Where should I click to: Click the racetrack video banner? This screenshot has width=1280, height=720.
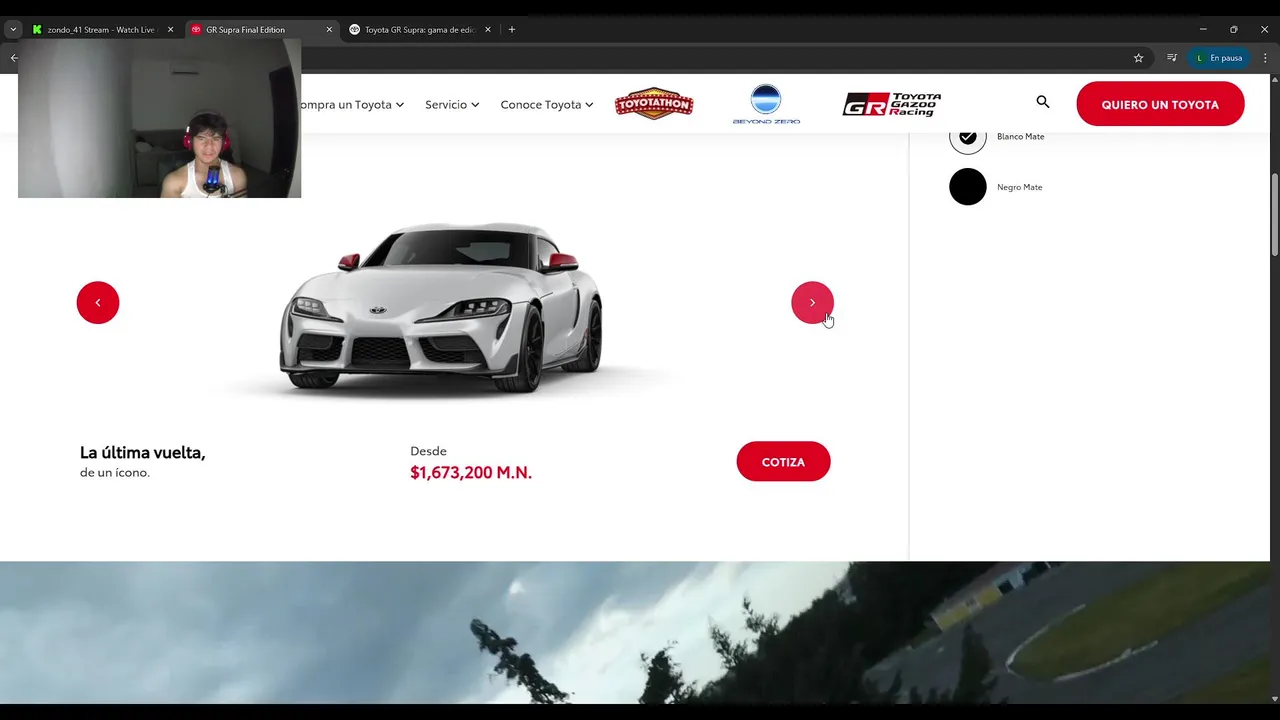tap(635, 632)
